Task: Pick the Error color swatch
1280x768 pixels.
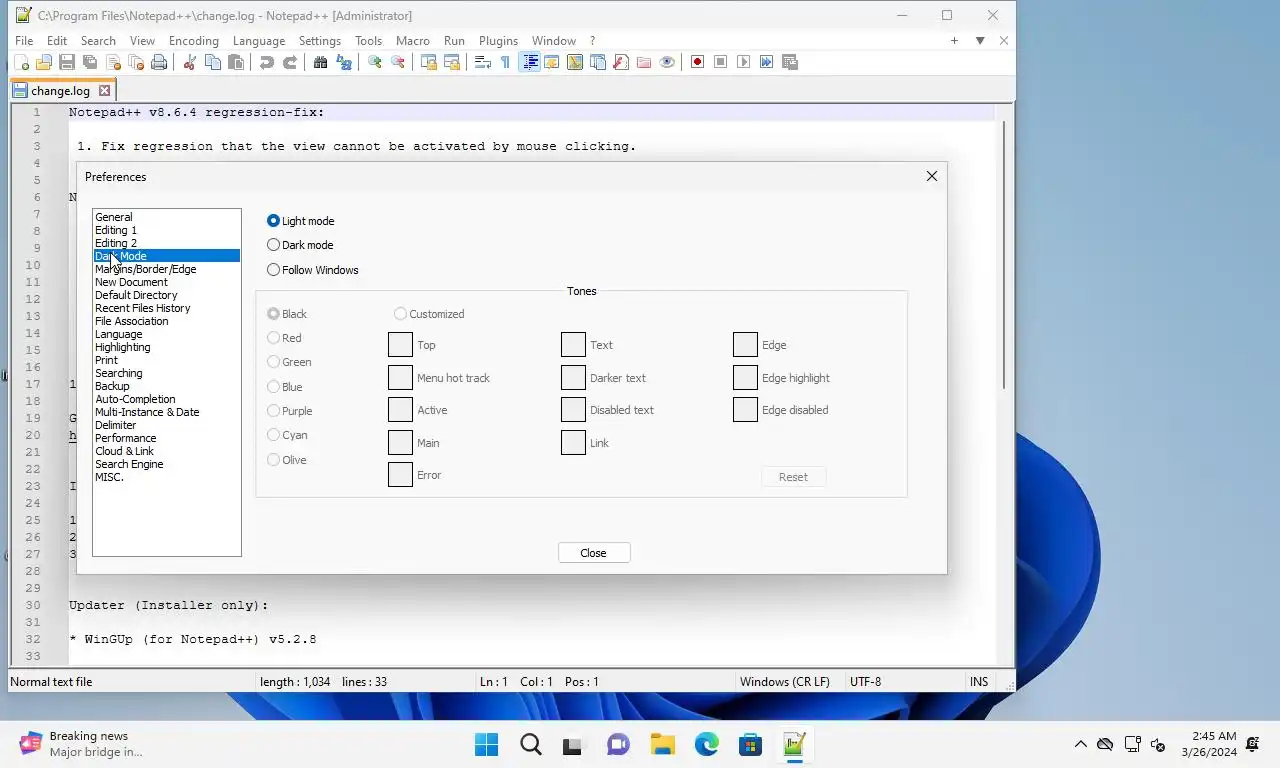Action: point(400,475)
